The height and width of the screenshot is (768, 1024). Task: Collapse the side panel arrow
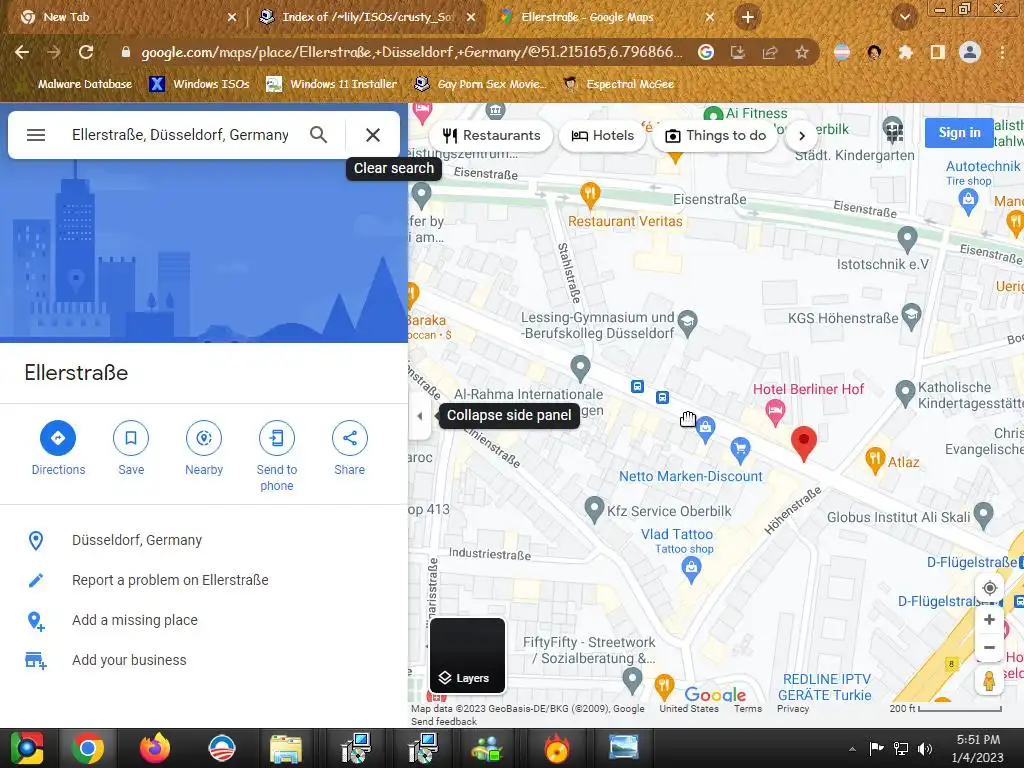pos(420,415)
